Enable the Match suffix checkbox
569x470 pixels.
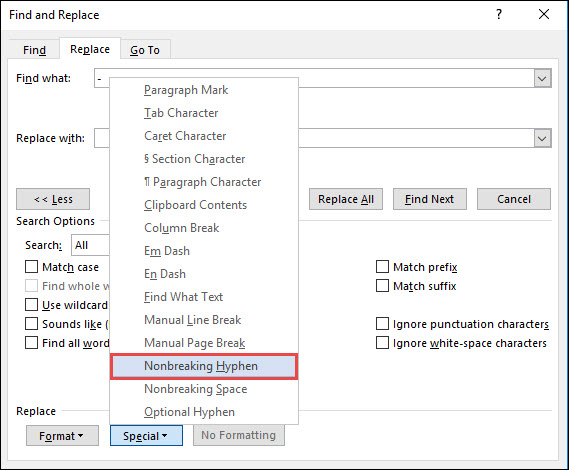382,286
